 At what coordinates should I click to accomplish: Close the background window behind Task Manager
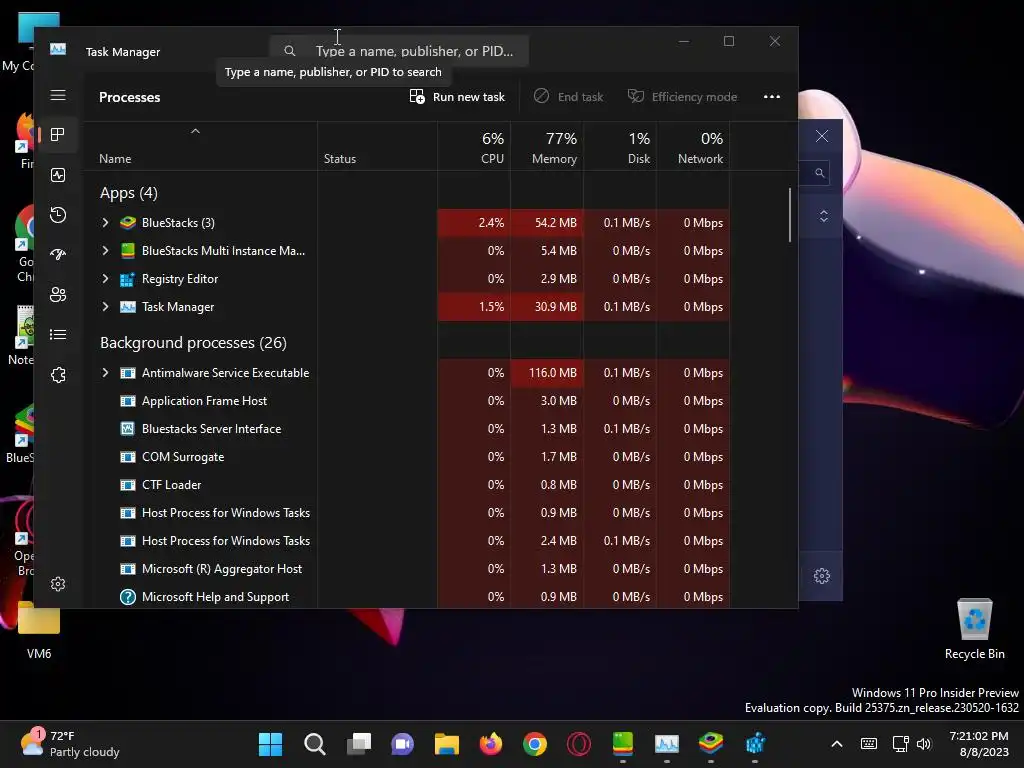coord(822,136)
